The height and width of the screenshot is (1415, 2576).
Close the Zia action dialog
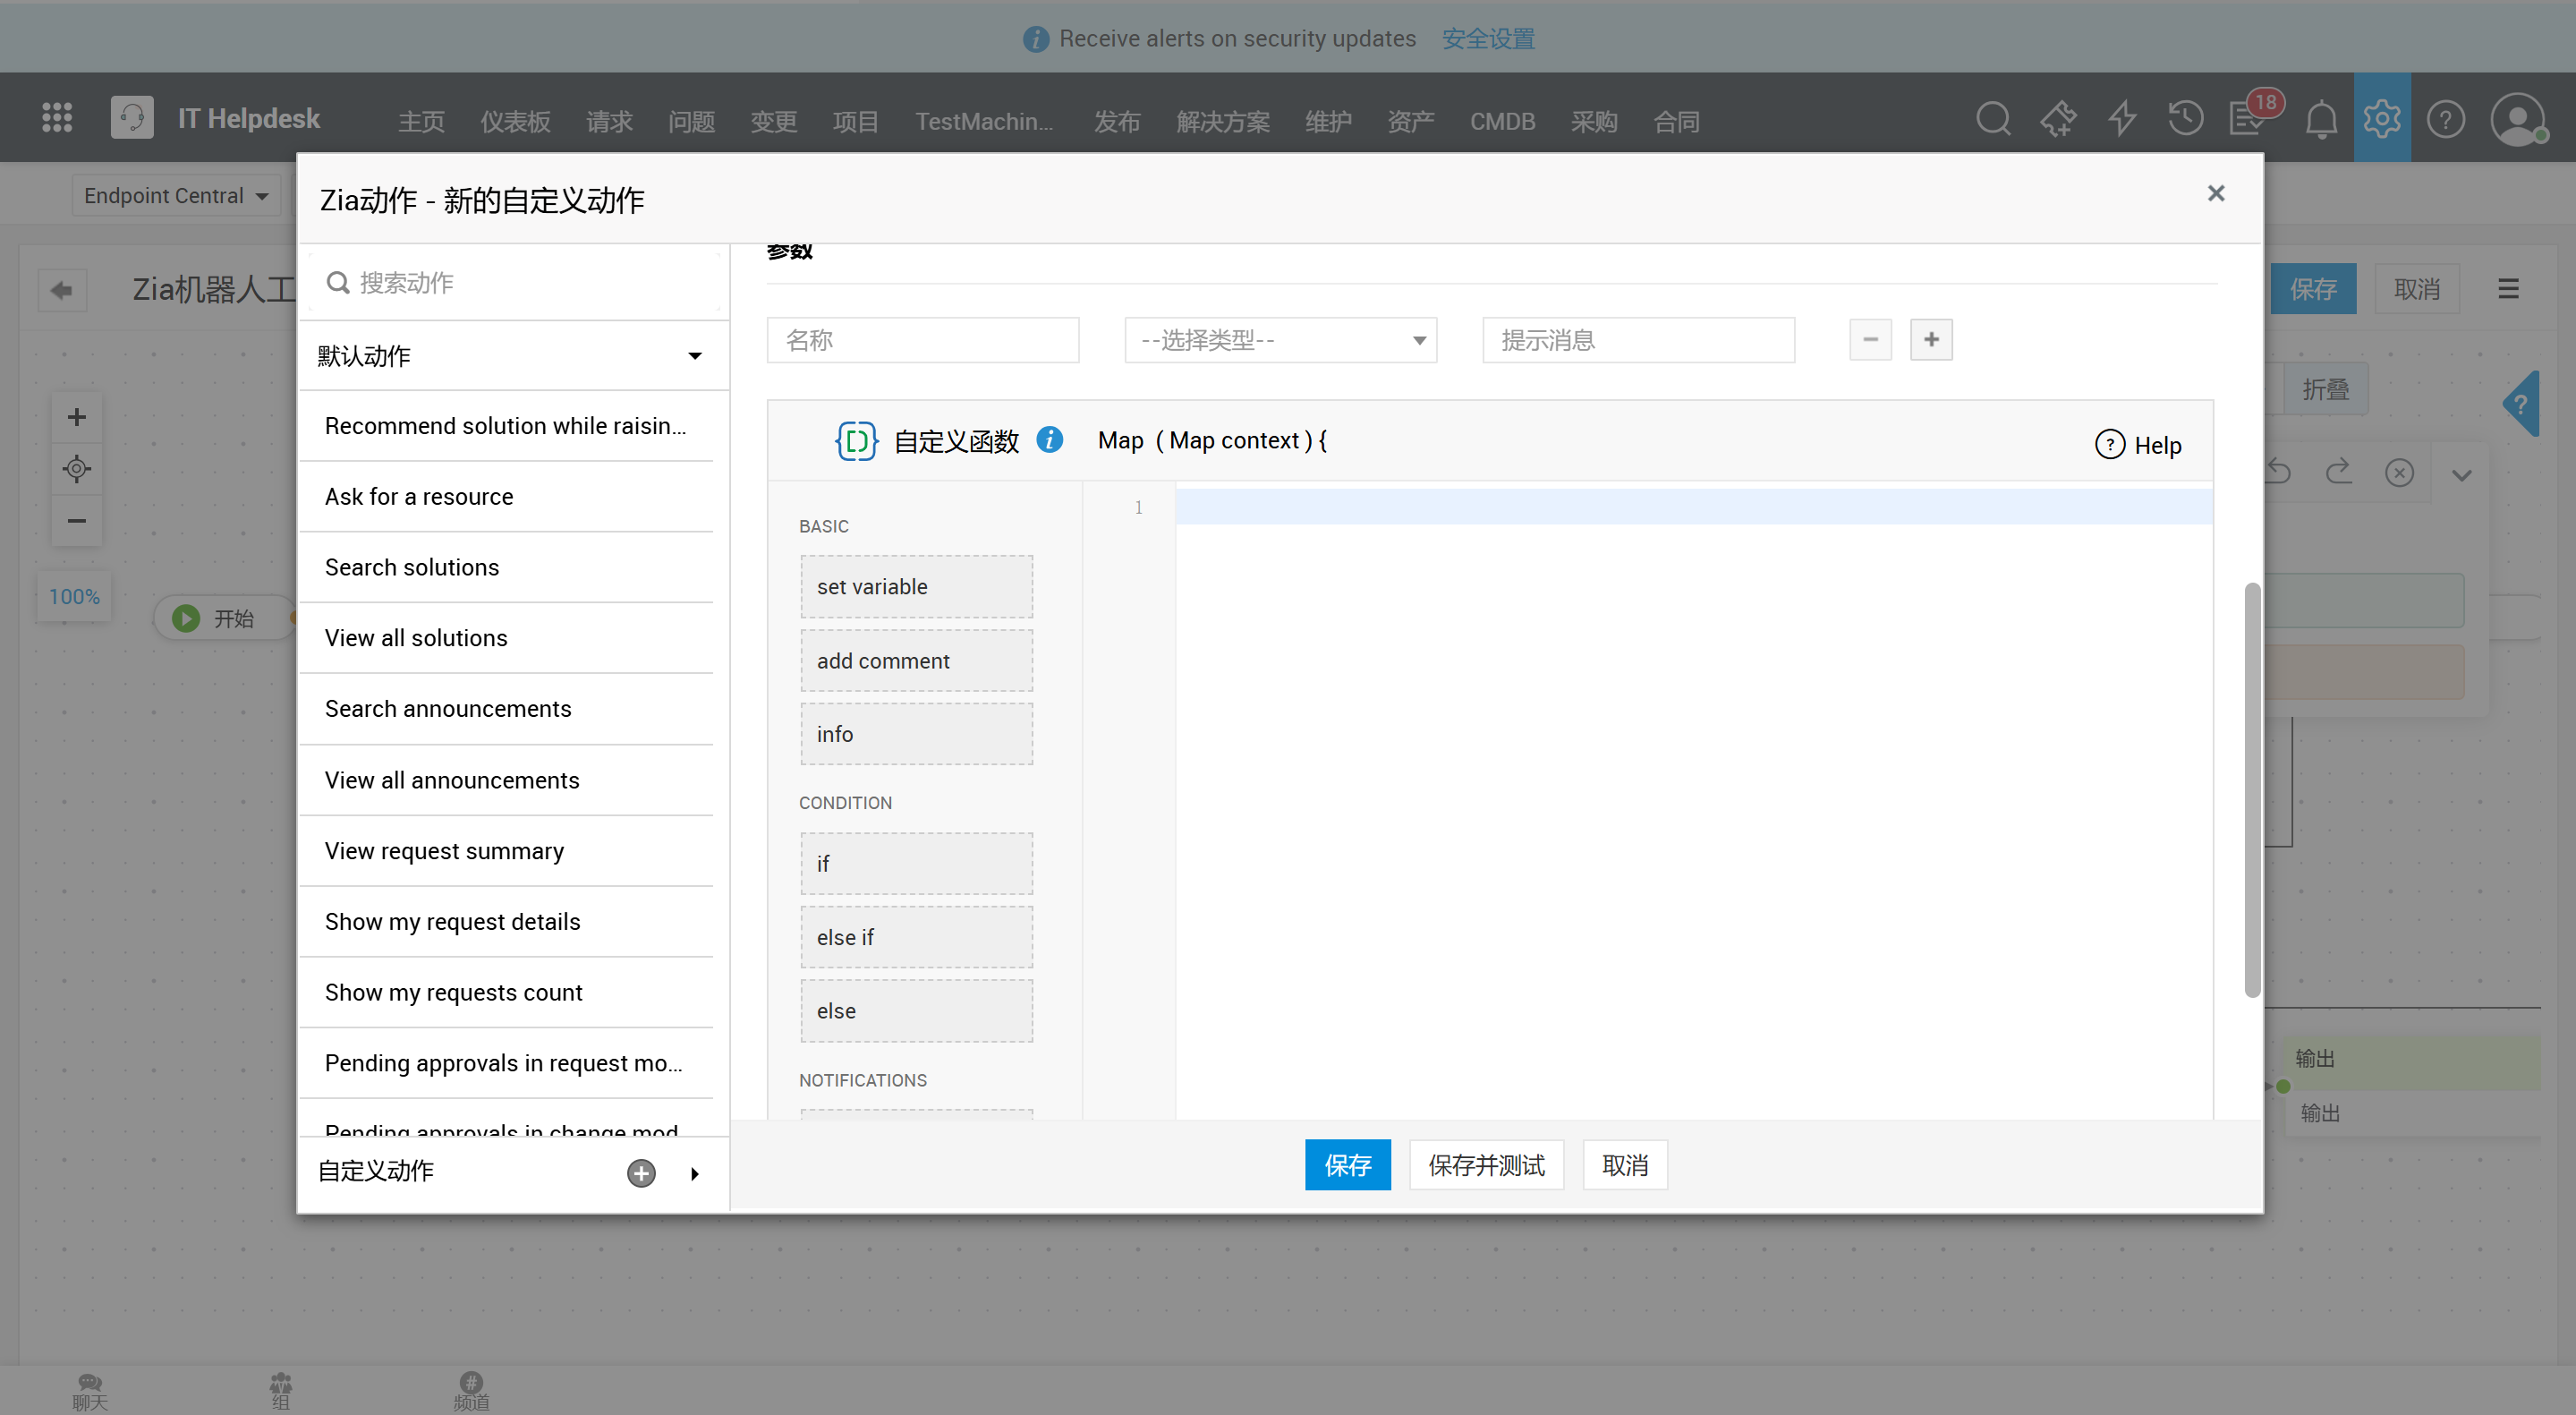pyautogui.click(x=2215, y=193)
